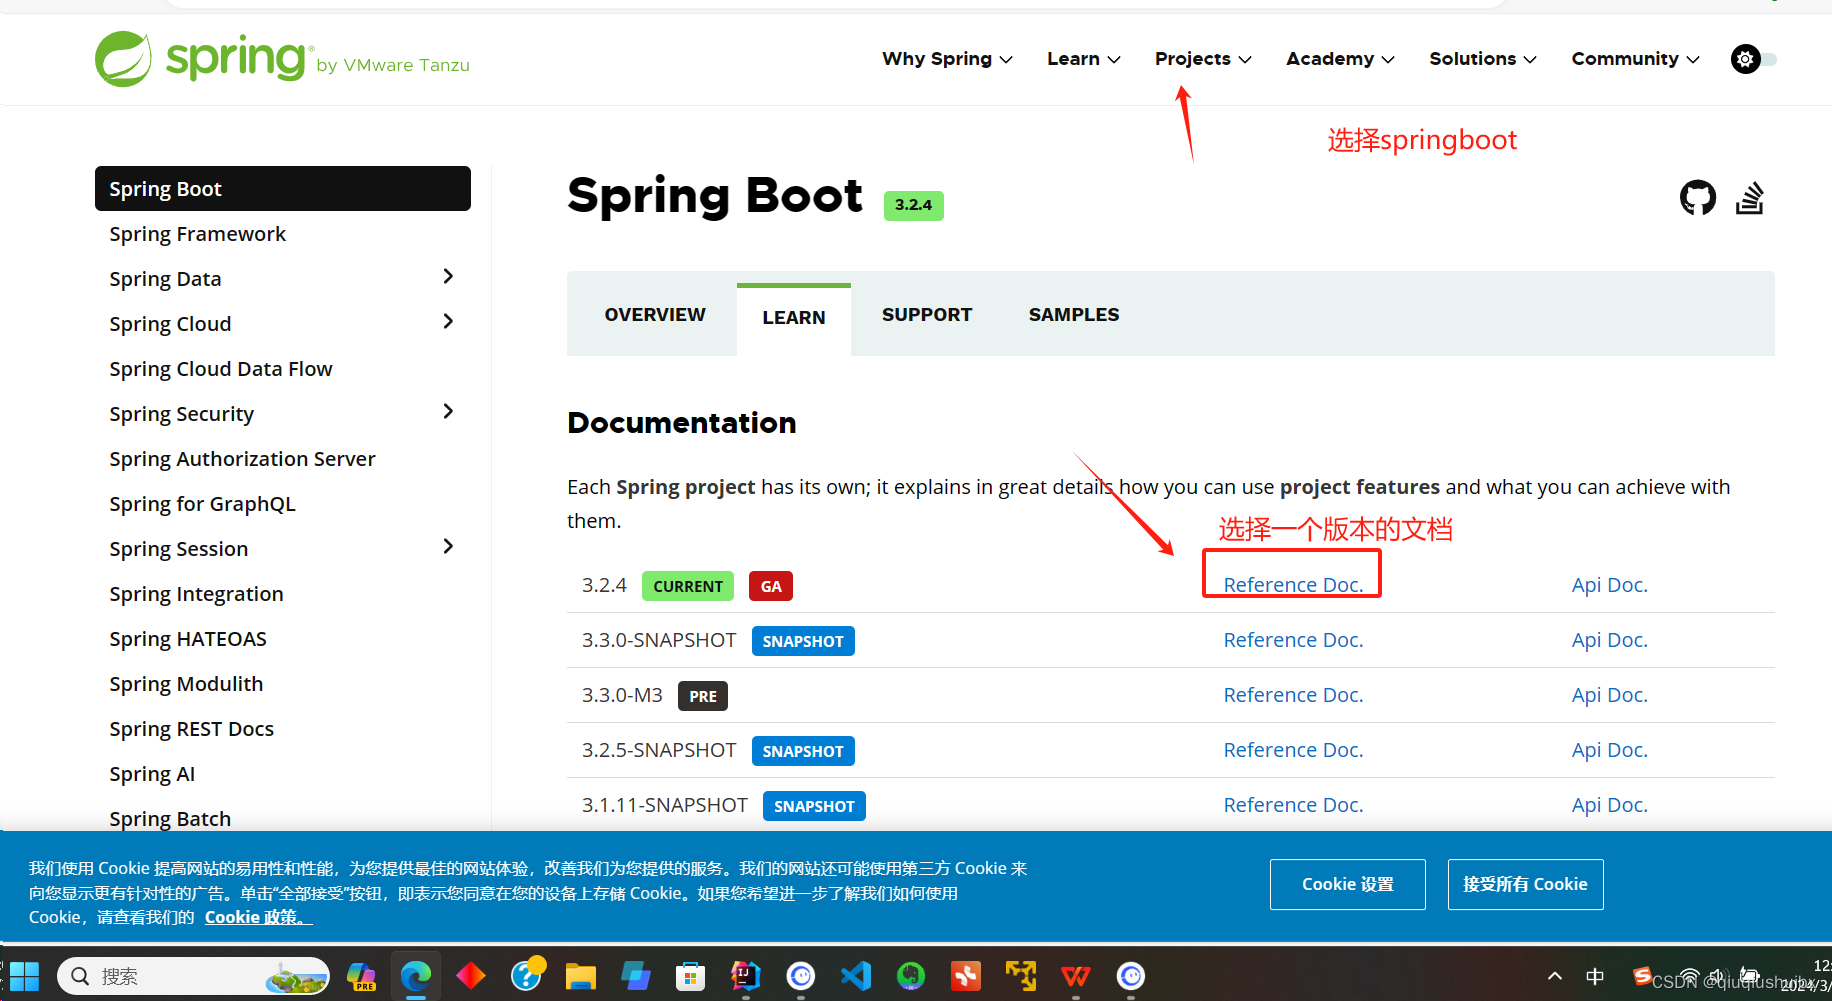Expand the Community dropdown menu

[x=1635, y=59]
